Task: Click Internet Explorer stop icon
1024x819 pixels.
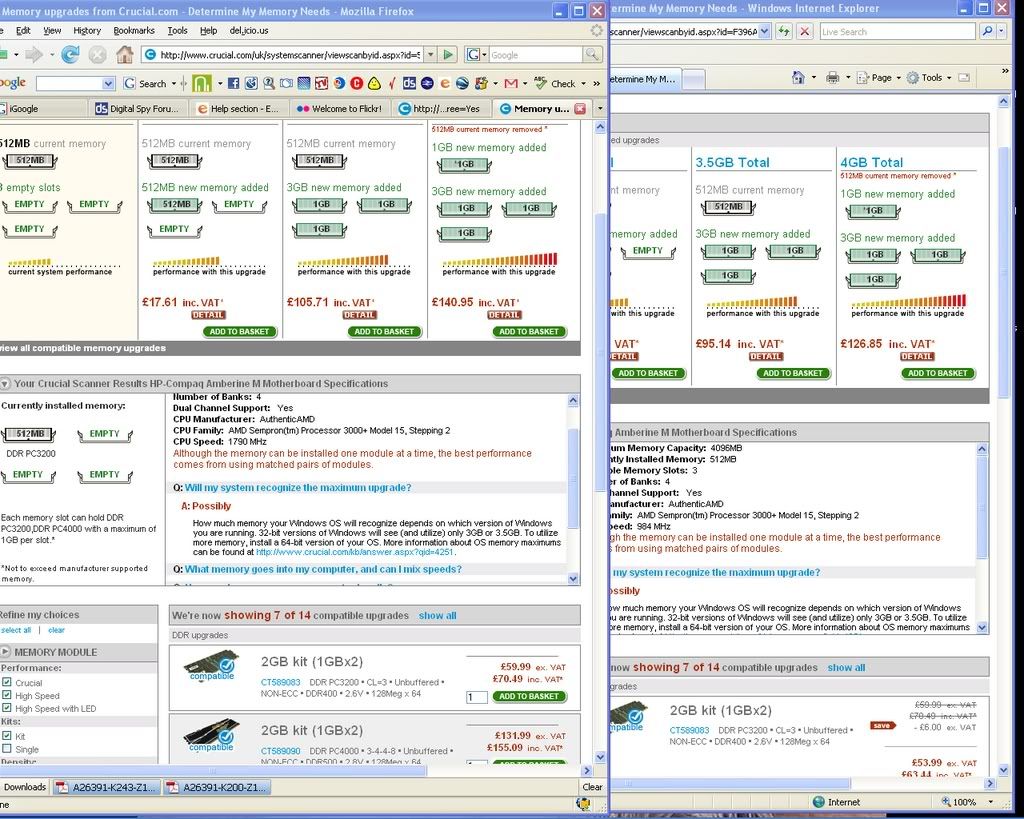Action: click(804, 32)
